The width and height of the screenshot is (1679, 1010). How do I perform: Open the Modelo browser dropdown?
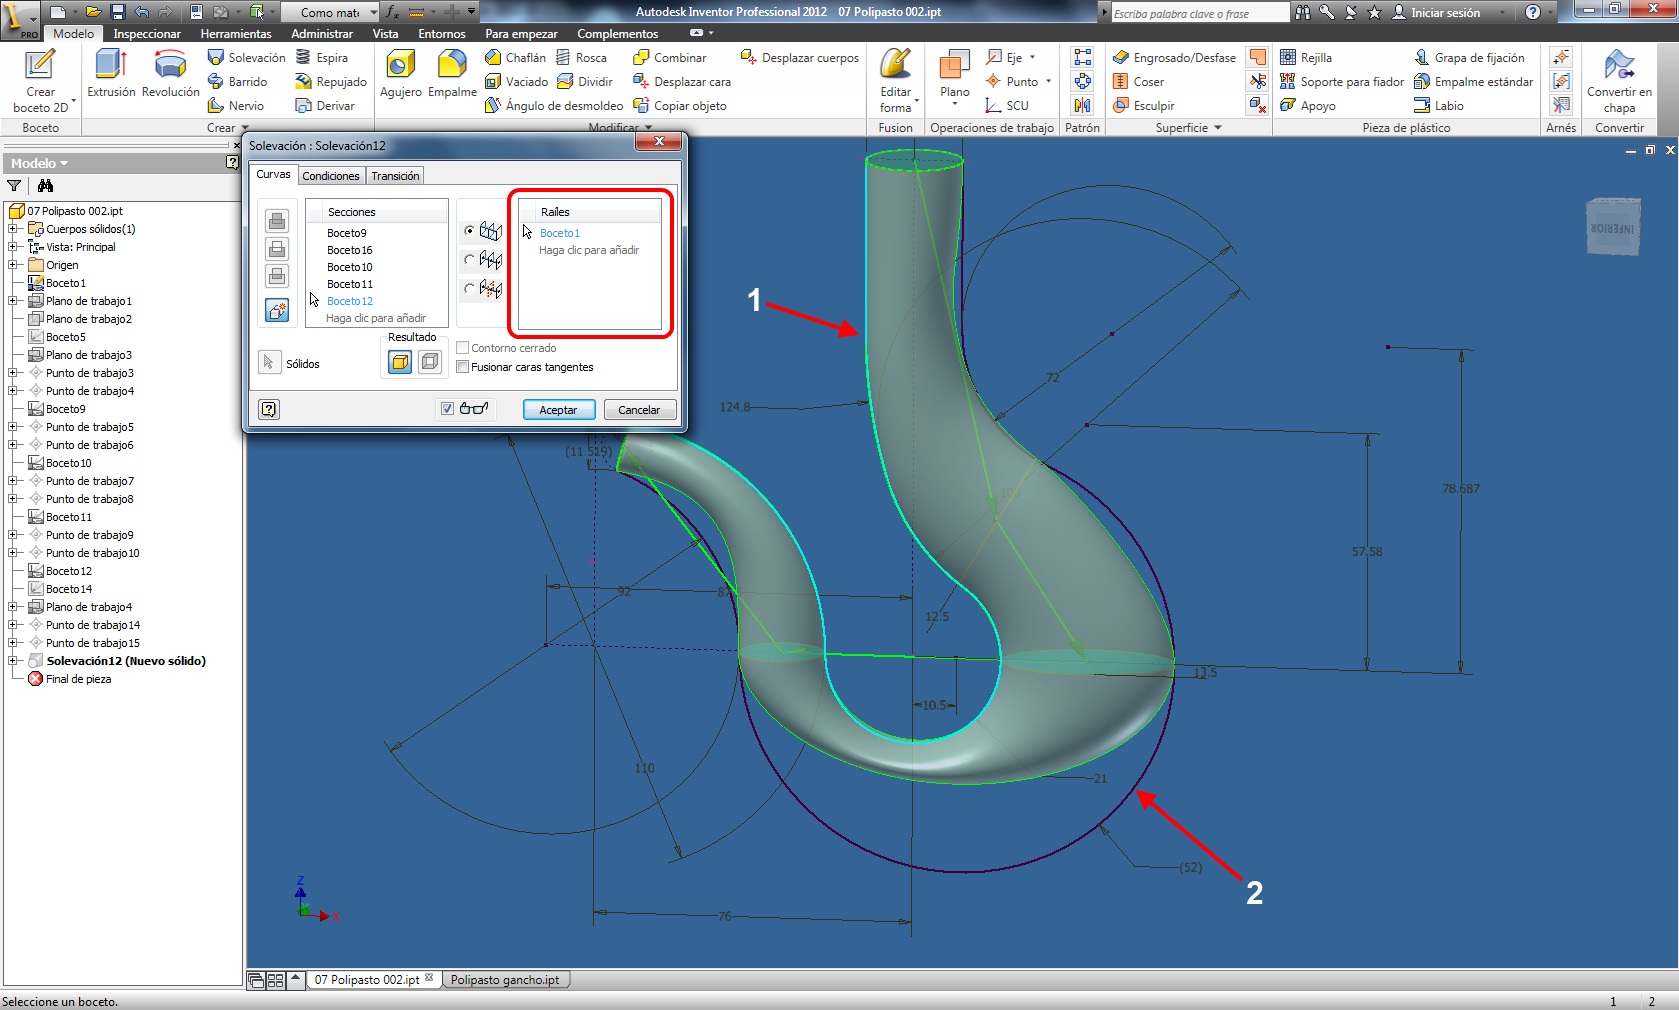[40, 163]
